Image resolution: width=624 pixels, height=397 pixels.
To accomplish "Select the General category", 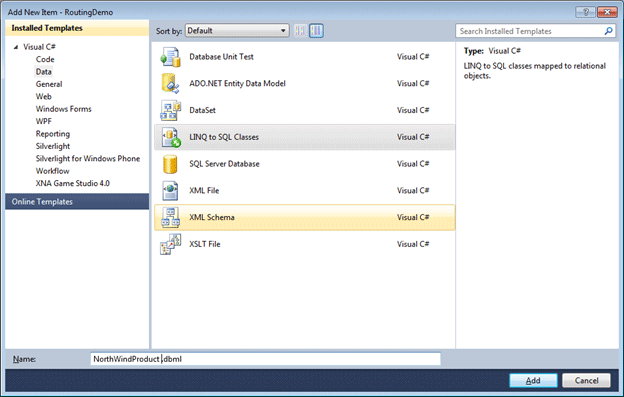I will pyautogui.click(x=49, y=84).
